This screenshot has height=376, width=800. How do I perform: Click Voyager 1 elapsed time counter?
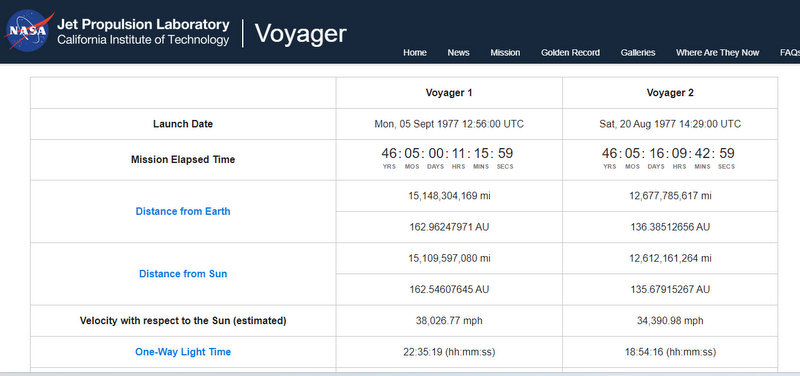coord(447,158)
